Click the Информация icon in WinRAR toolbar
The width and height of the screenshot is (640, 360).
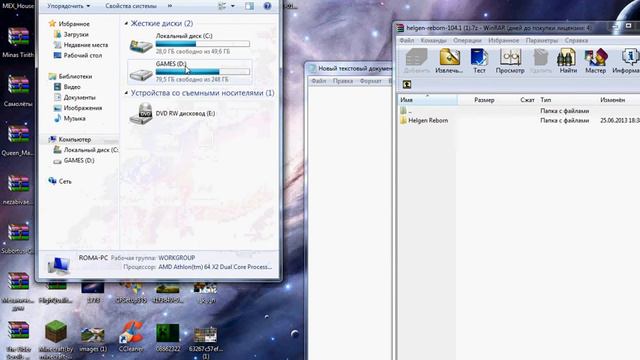pos(626,60)
